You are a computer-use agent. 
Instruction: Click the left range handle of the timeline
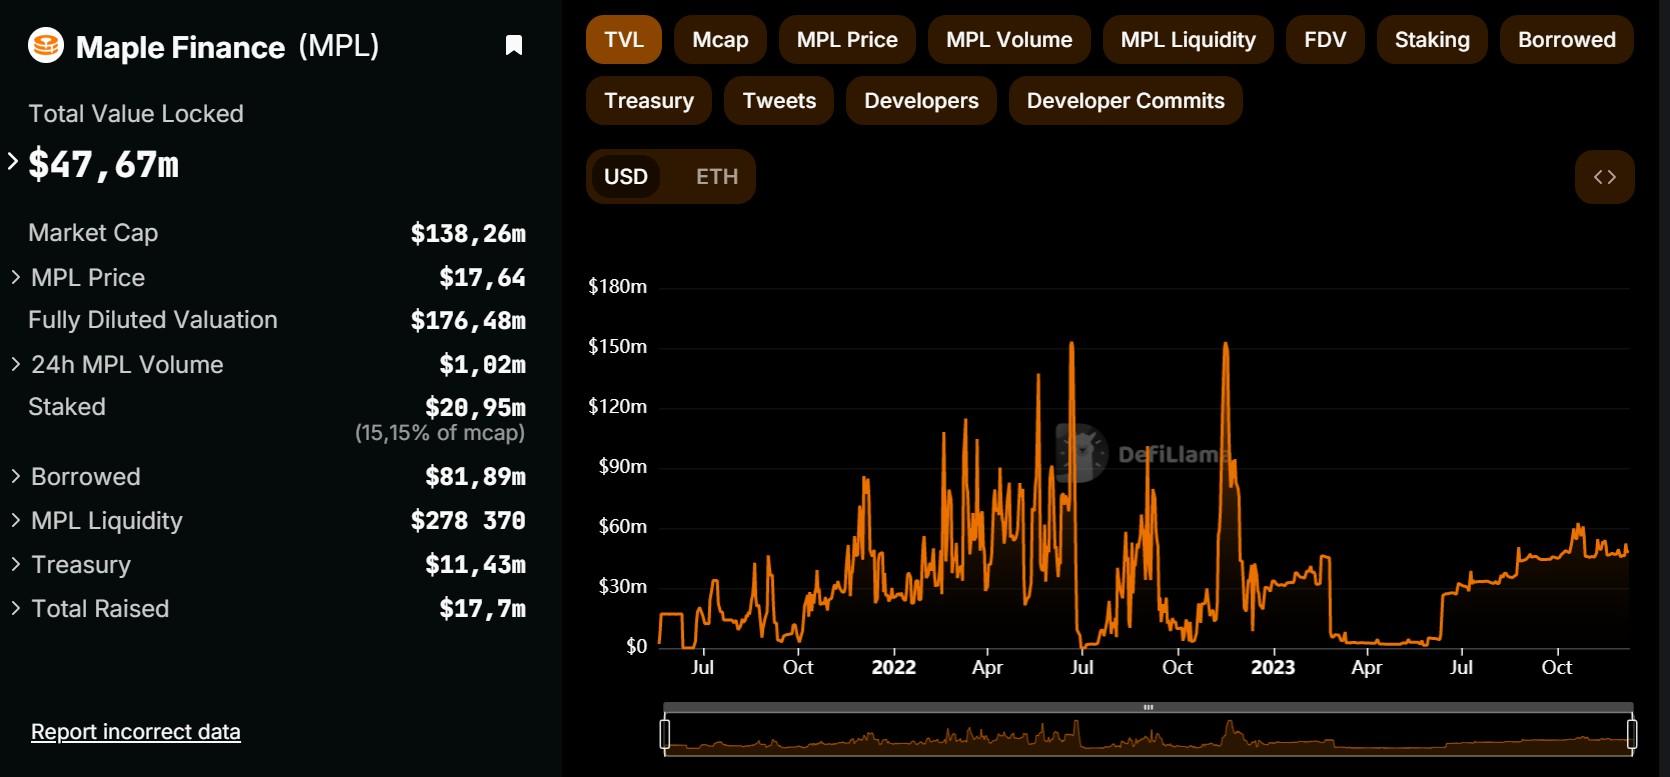point(665,734)
